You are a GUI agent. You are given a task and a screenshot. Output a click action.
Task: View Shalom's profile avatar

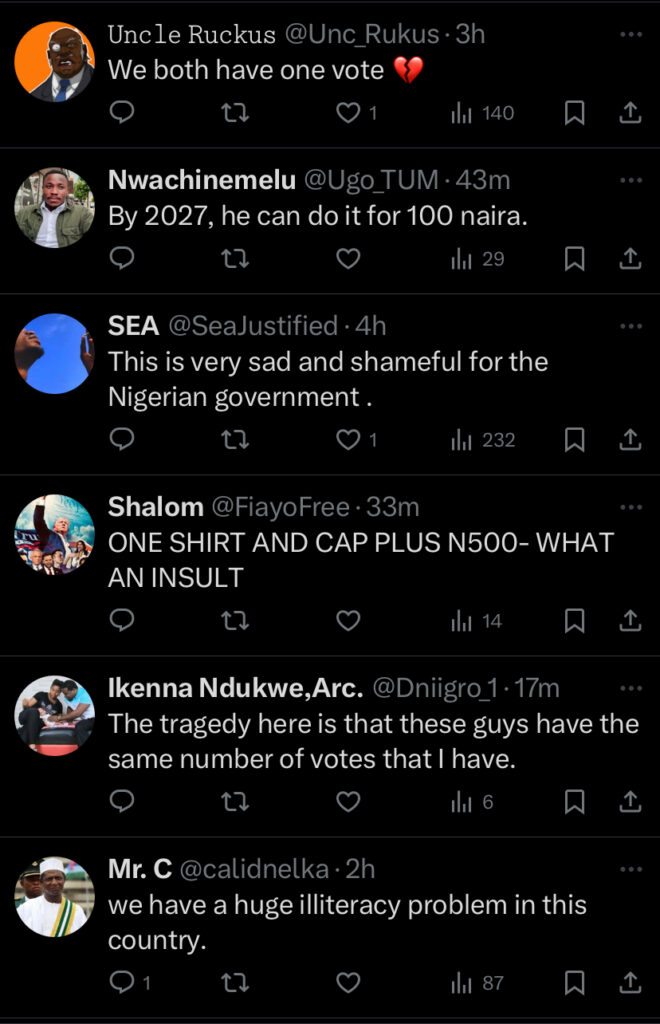click(54, 534)
